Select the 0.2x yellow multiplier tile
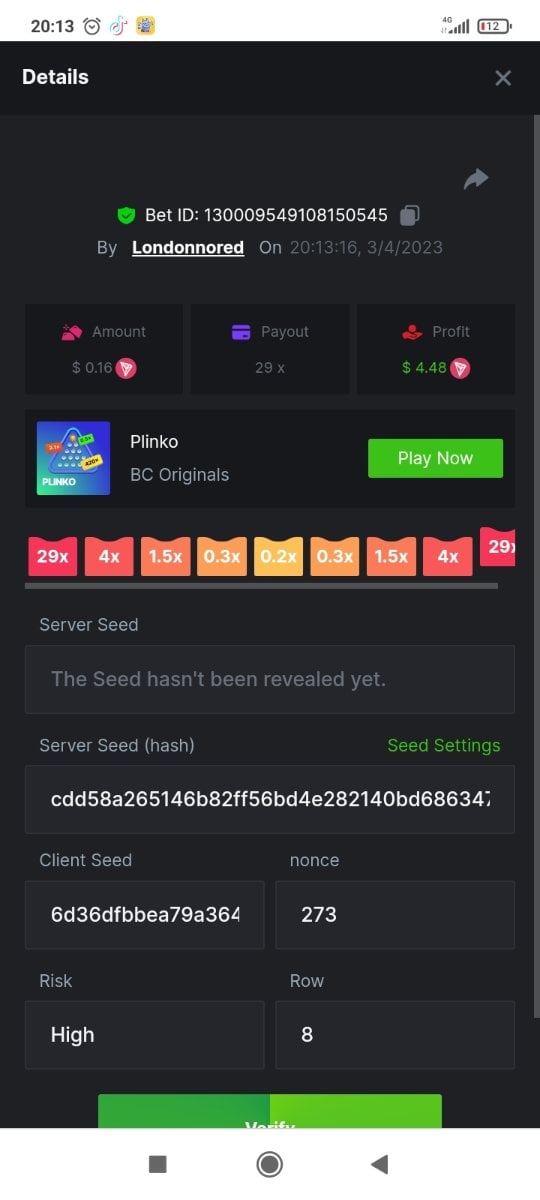 279,556
